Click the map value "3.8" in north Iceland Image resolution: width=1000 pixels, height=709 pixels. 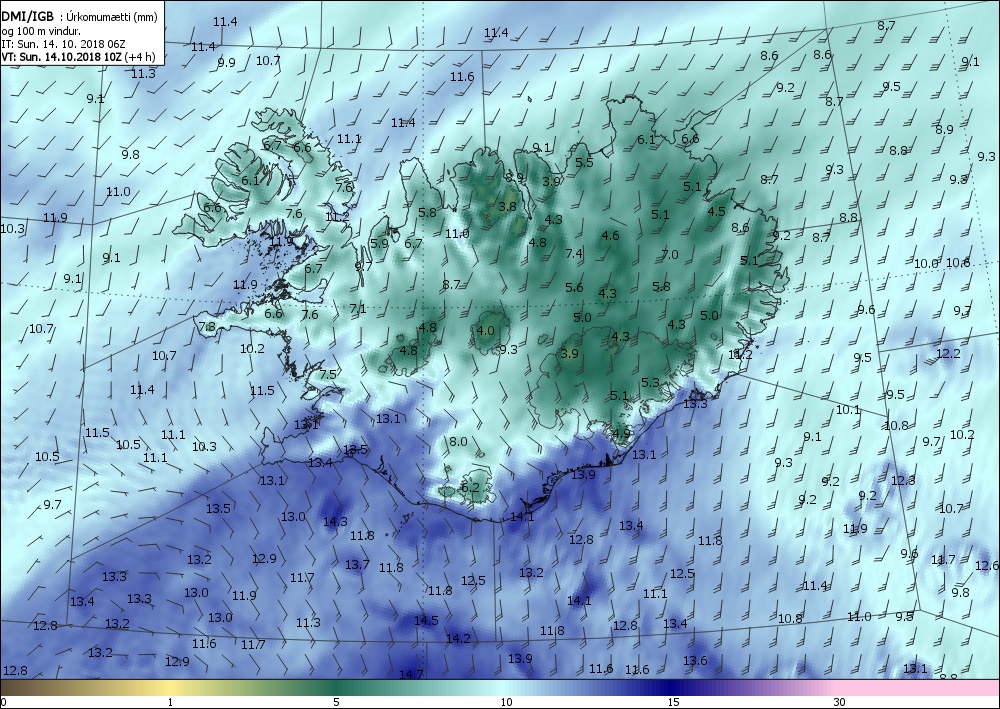click(x=507, y=206)
